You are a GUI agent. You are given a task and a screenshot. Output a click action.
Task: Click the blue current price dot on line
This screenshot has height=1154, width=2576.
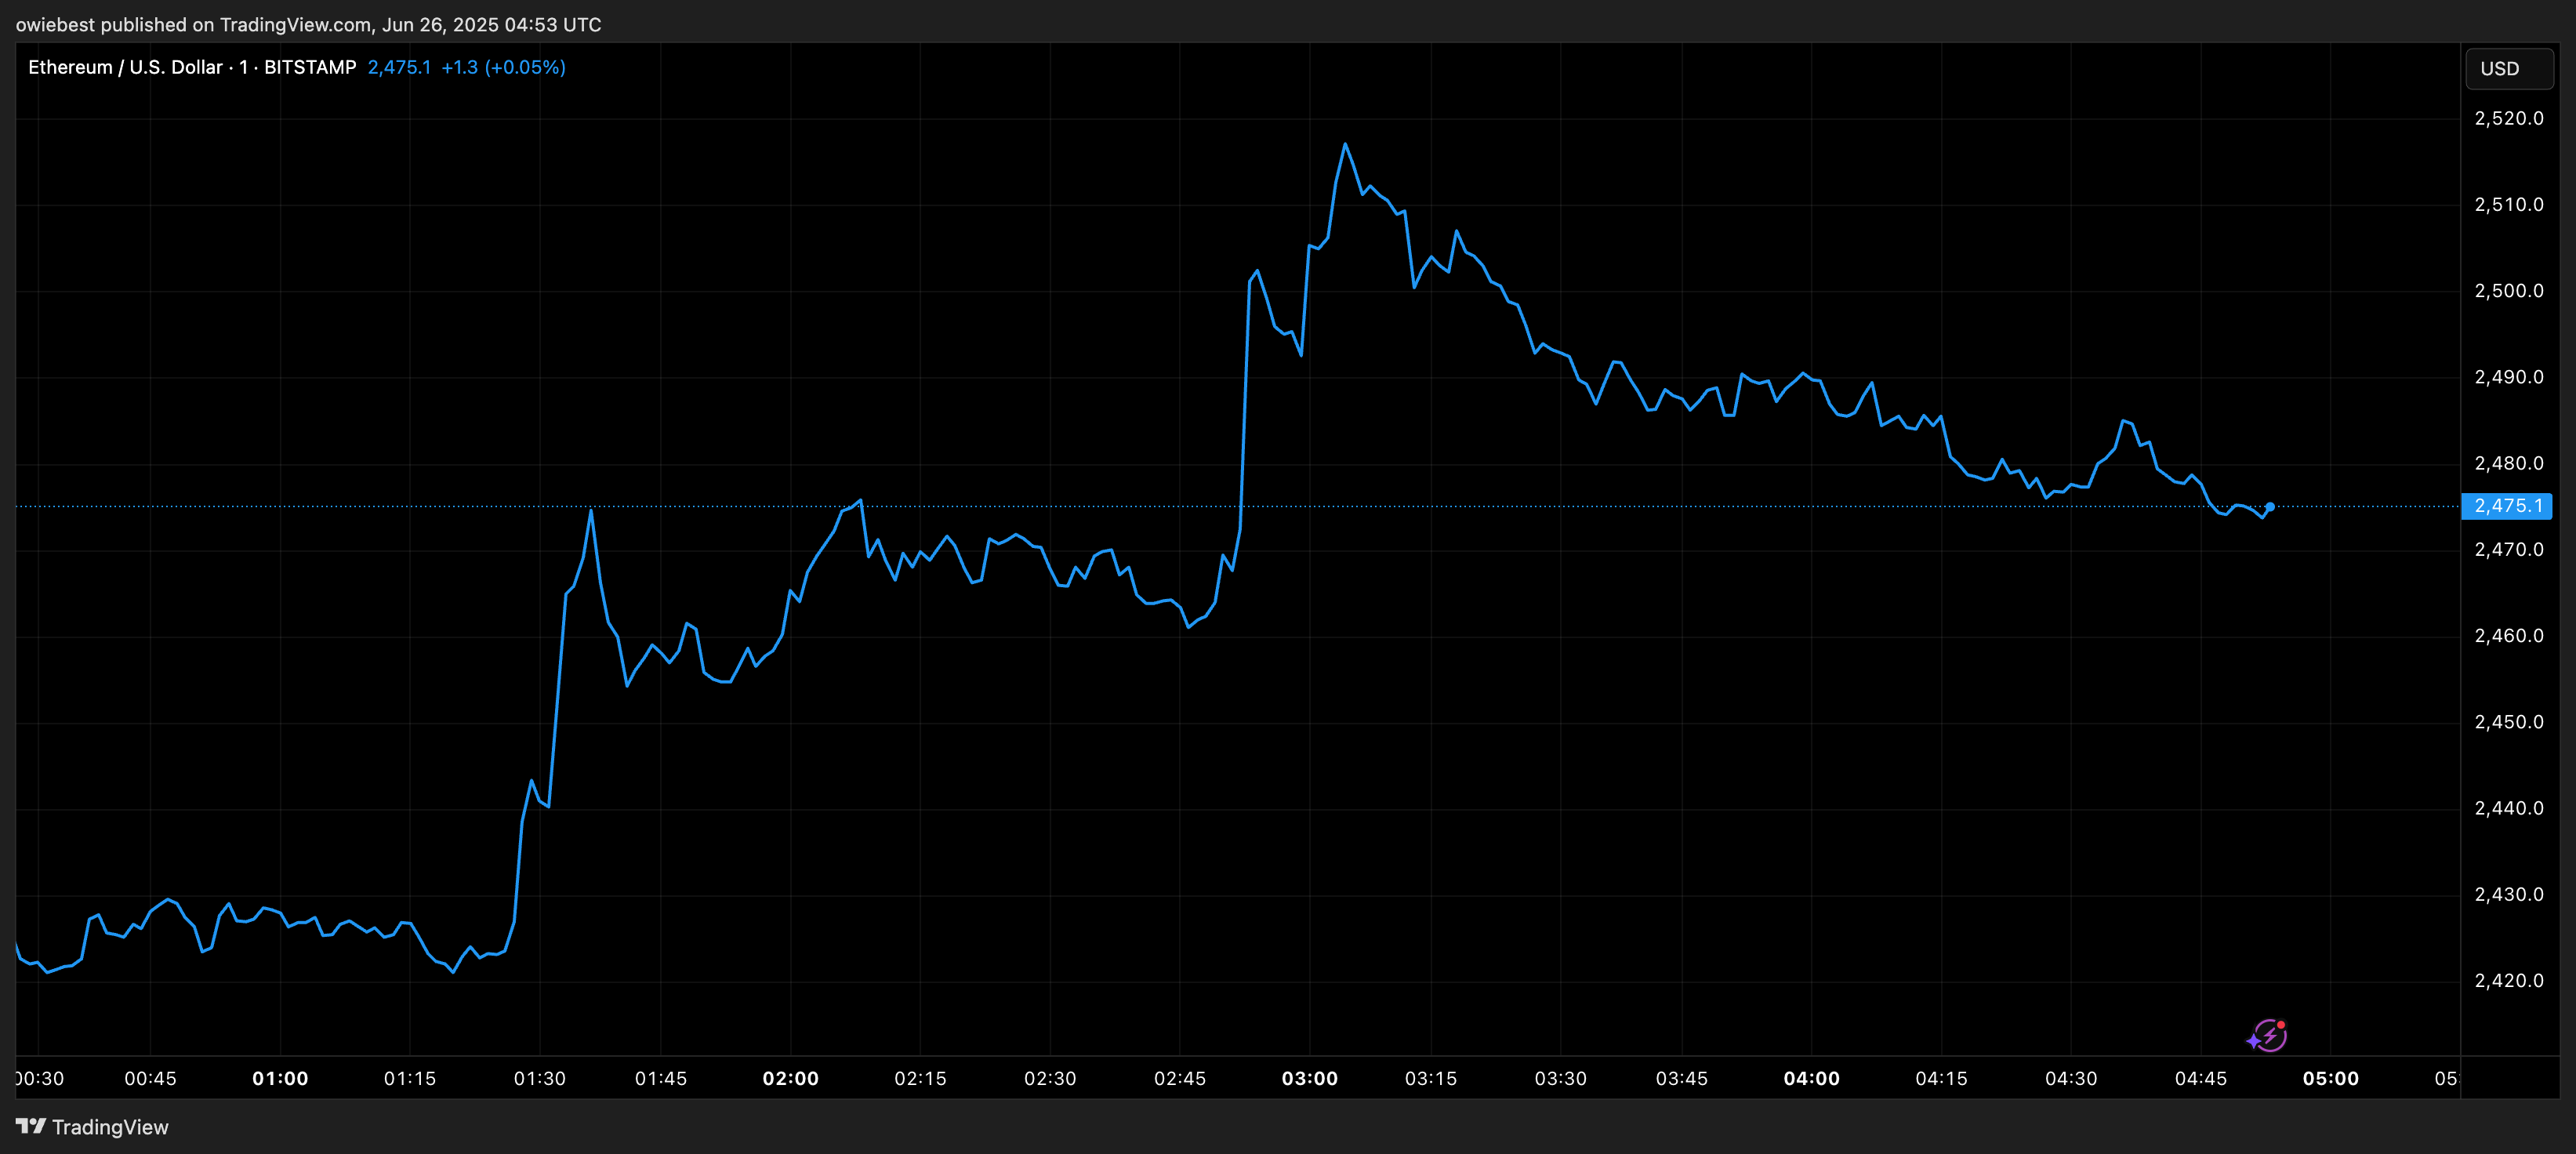click(x=2270, y=507)
